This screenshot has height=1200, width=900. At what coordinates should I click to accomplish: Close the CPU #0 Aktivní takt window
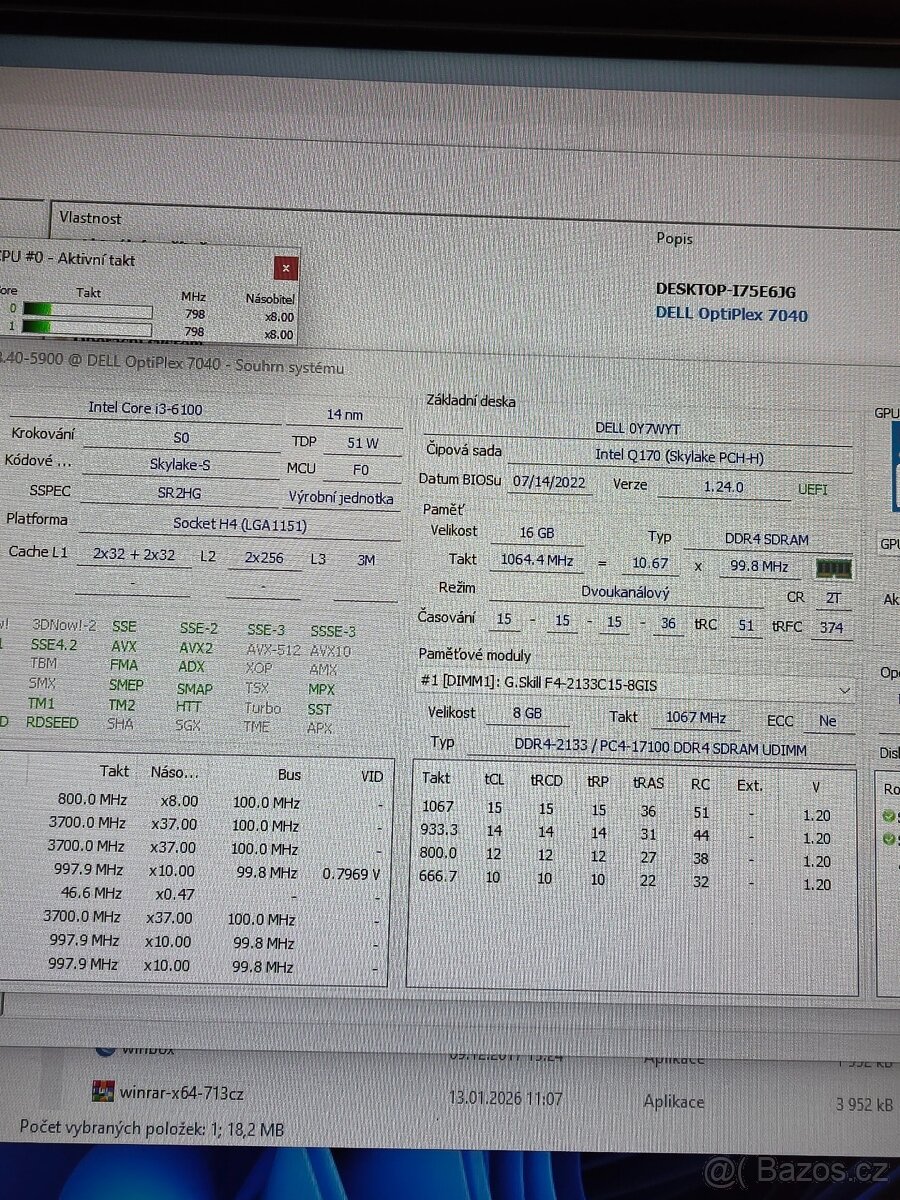(x=286, y=268)
